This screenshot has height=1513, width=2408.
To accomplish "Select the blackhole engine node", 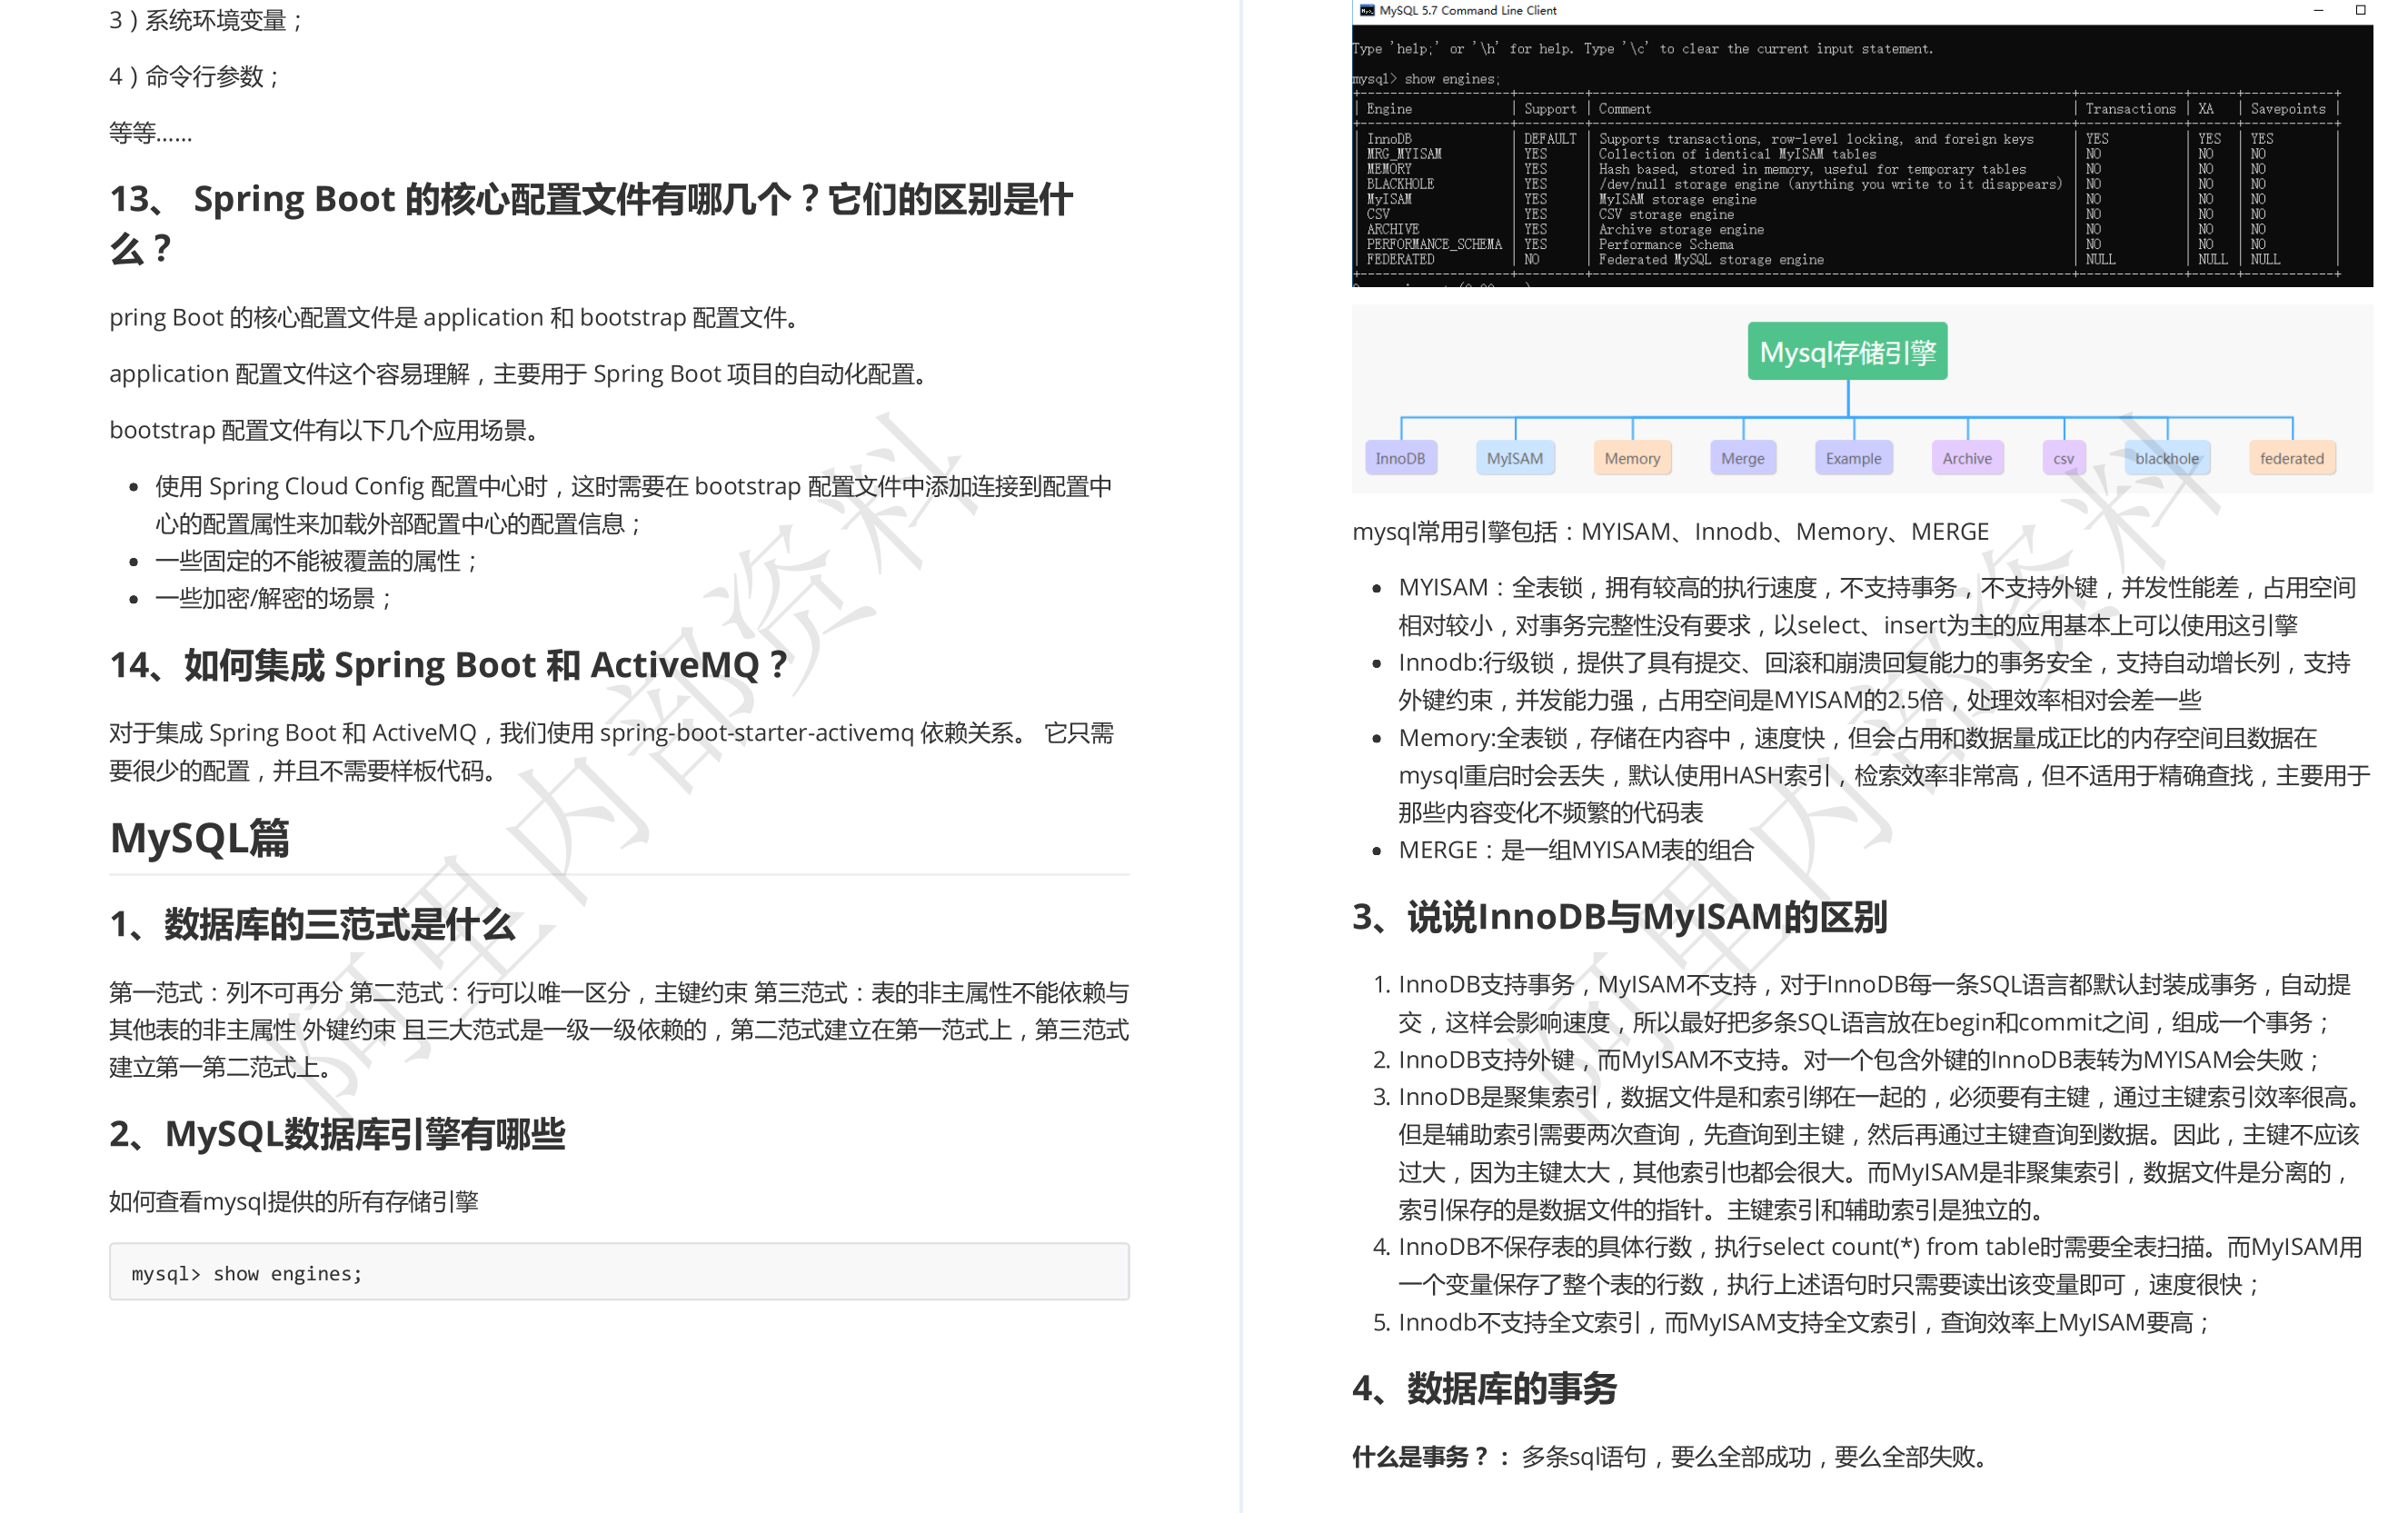I will click(2167, 458).
